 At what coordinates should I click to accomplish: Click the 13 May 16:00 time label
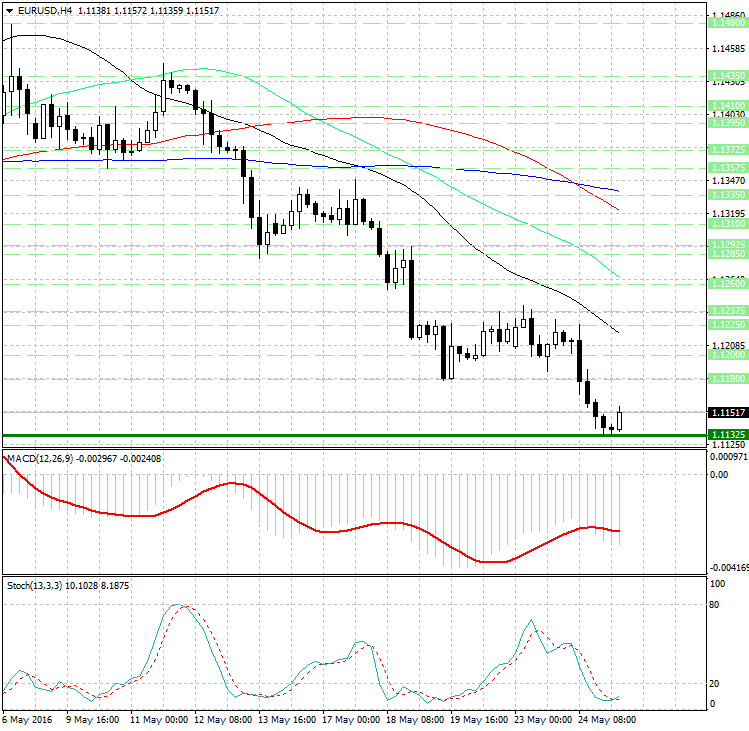(x=285, y=720)
